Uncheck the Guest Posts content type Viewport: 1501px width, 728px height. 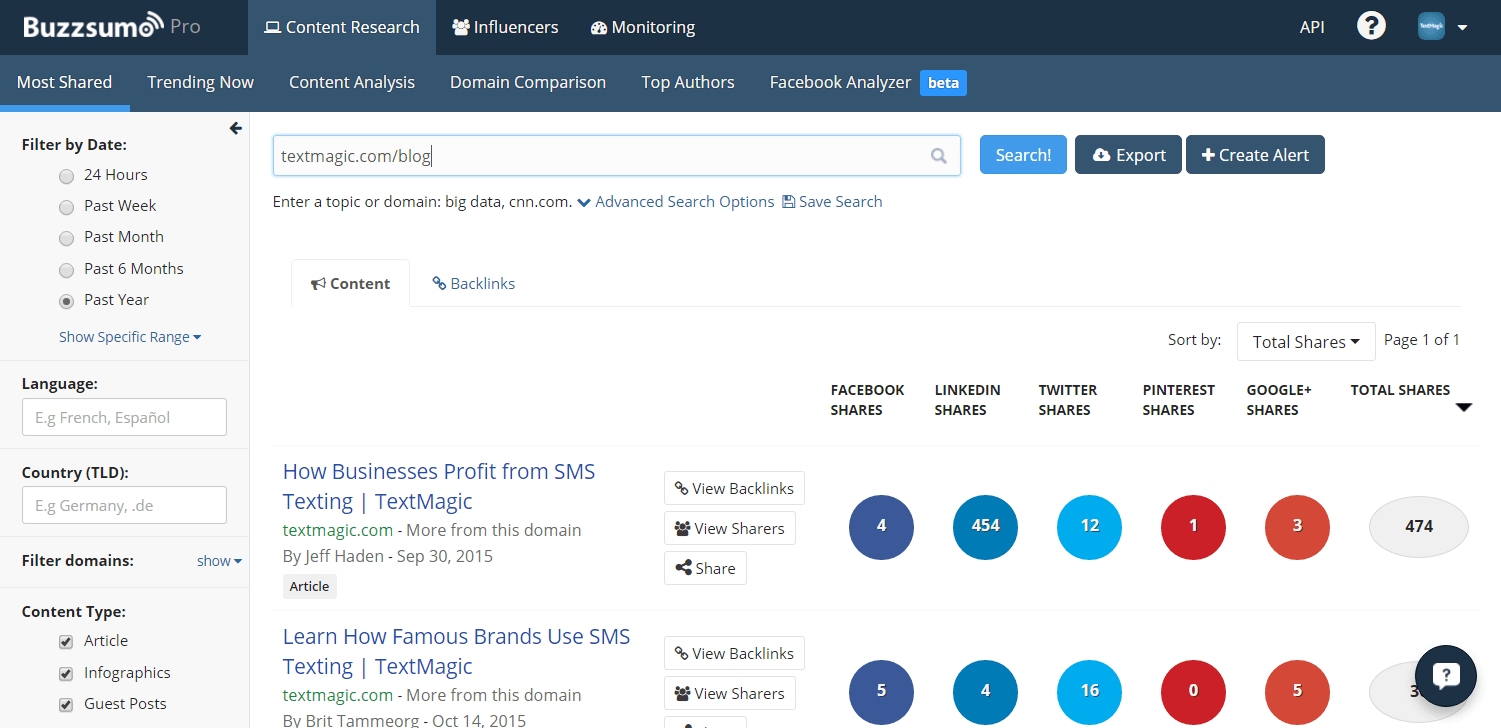click(x=66, y=704)
